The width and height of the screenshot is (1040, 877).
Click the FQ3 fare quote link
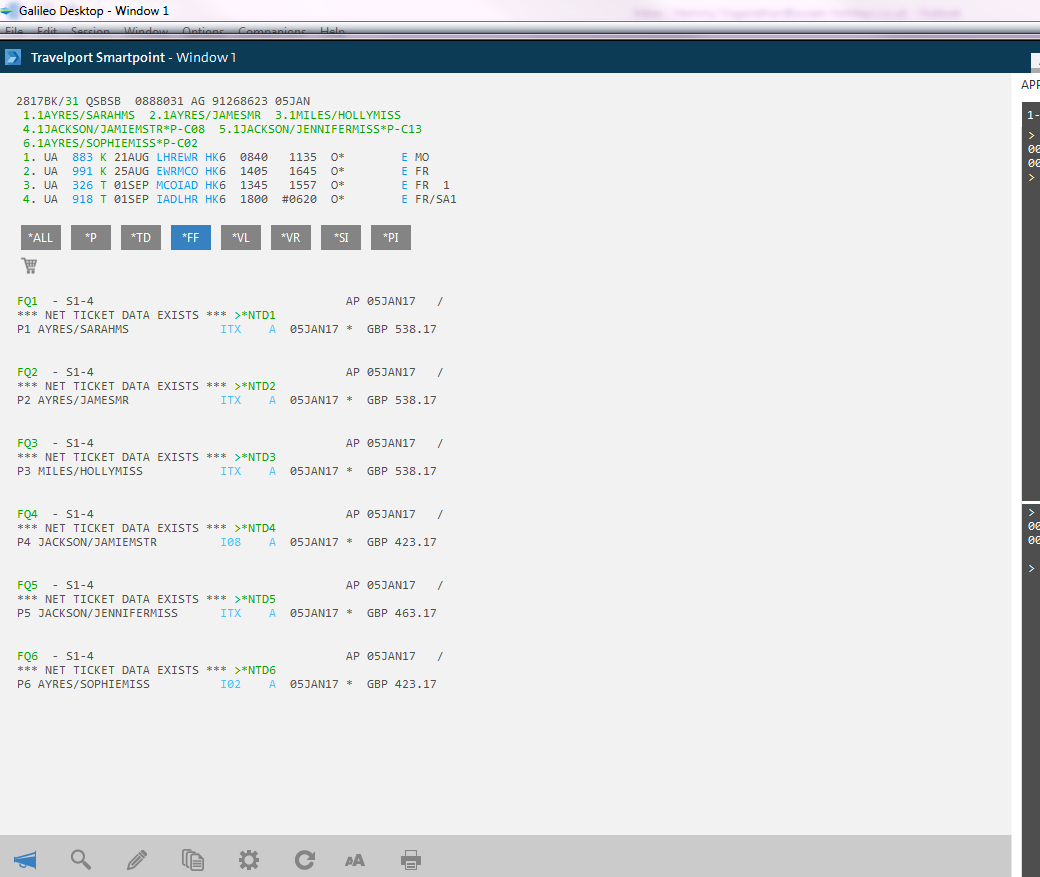click(27, 443)
